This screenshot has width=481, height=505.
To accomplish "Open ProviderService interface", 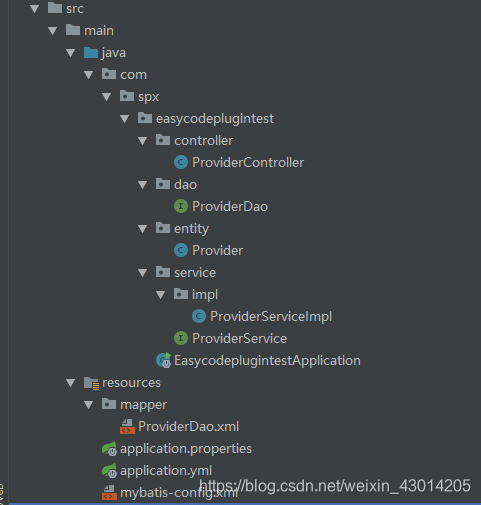I will coord(239,339).
